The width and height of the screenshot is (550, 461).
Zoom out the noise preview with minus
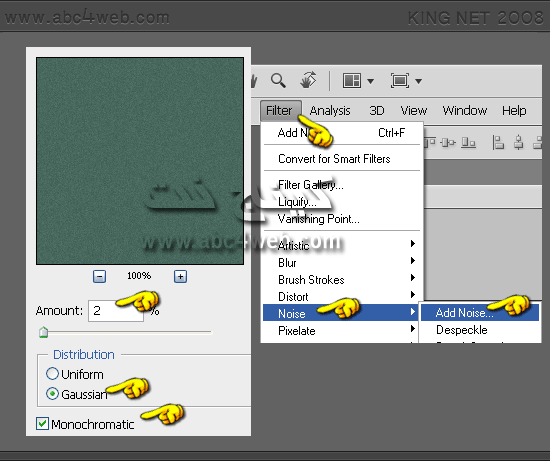click(x=99, y=276)
